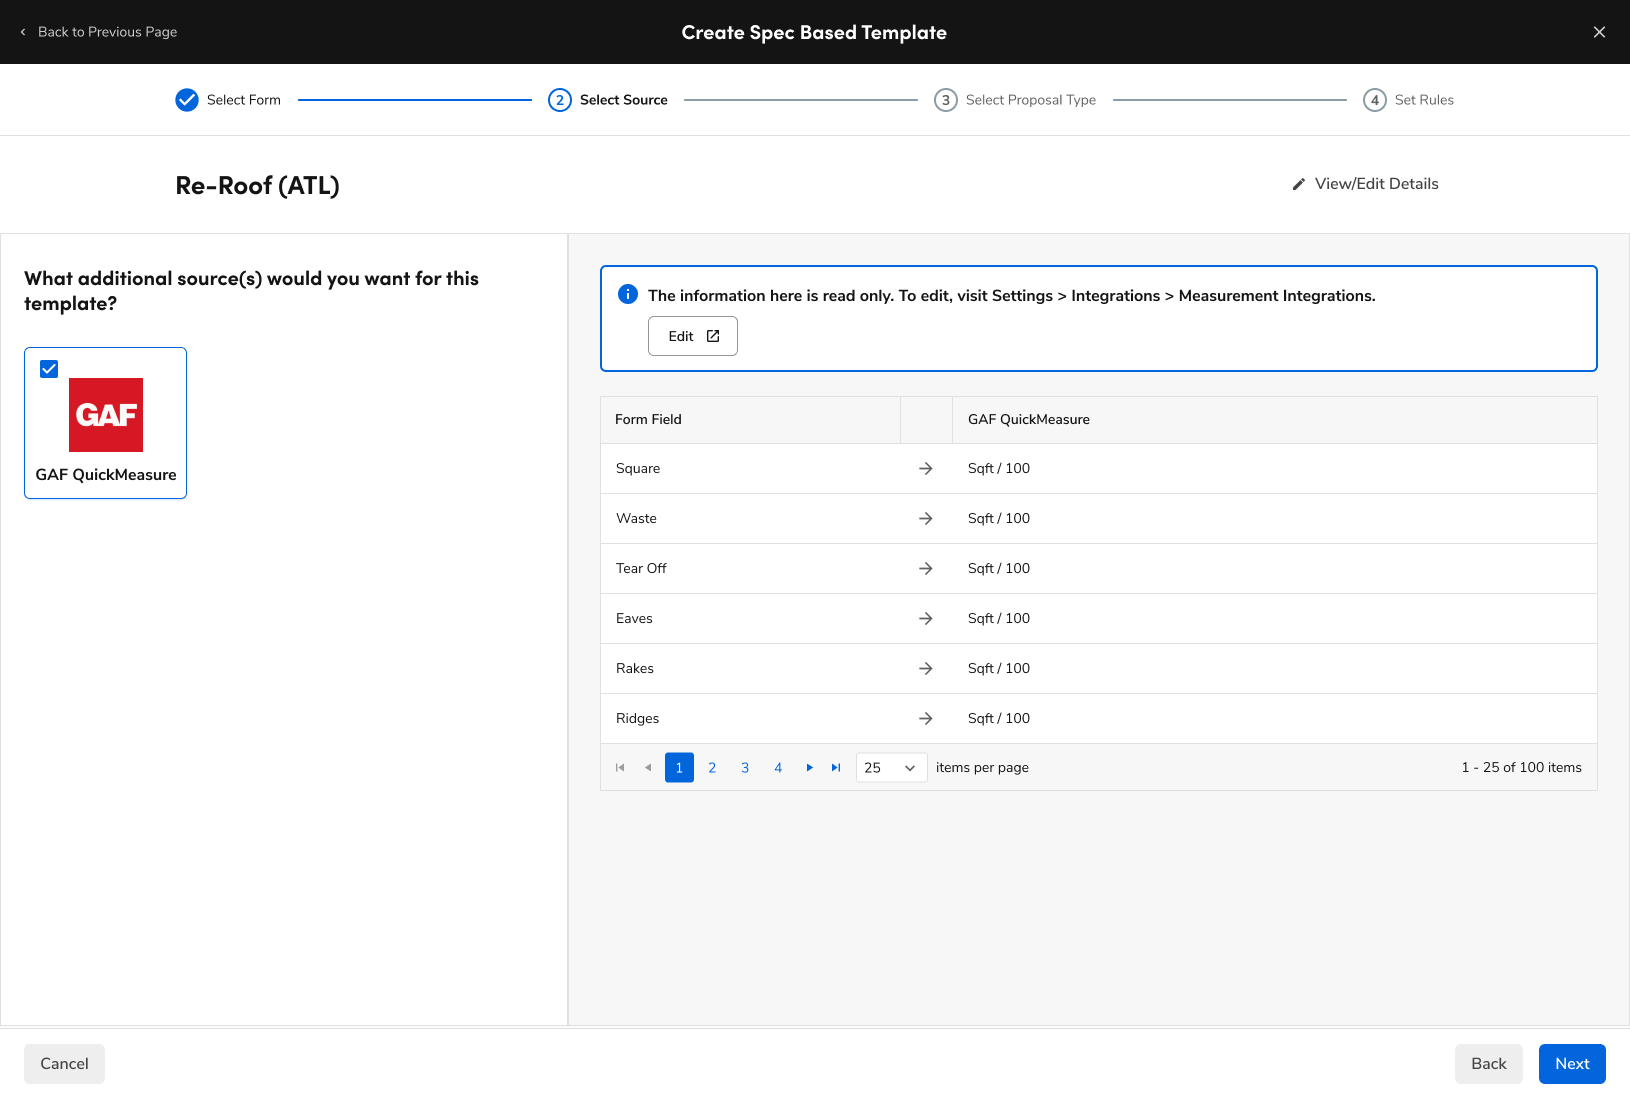Click the pencil icon next to View/Edit Details
Viewport: 1630px width, 1100px height.
tap(1298, 183)
